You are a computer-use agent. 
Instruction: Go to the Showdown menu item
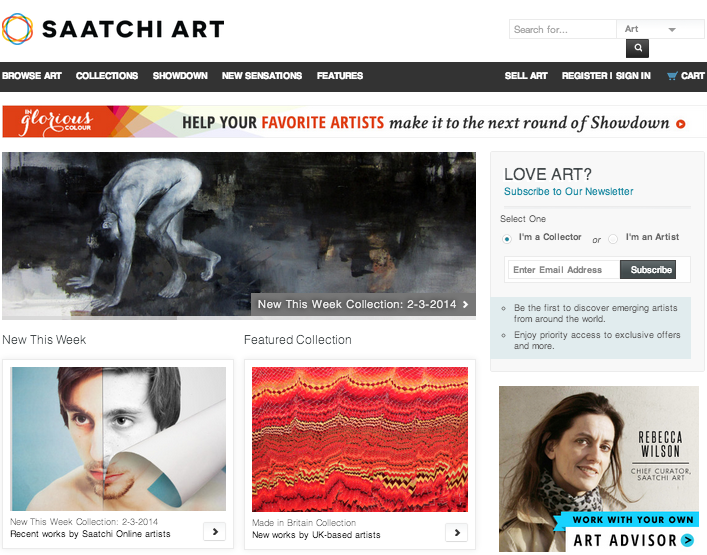(x=180, y=76)
